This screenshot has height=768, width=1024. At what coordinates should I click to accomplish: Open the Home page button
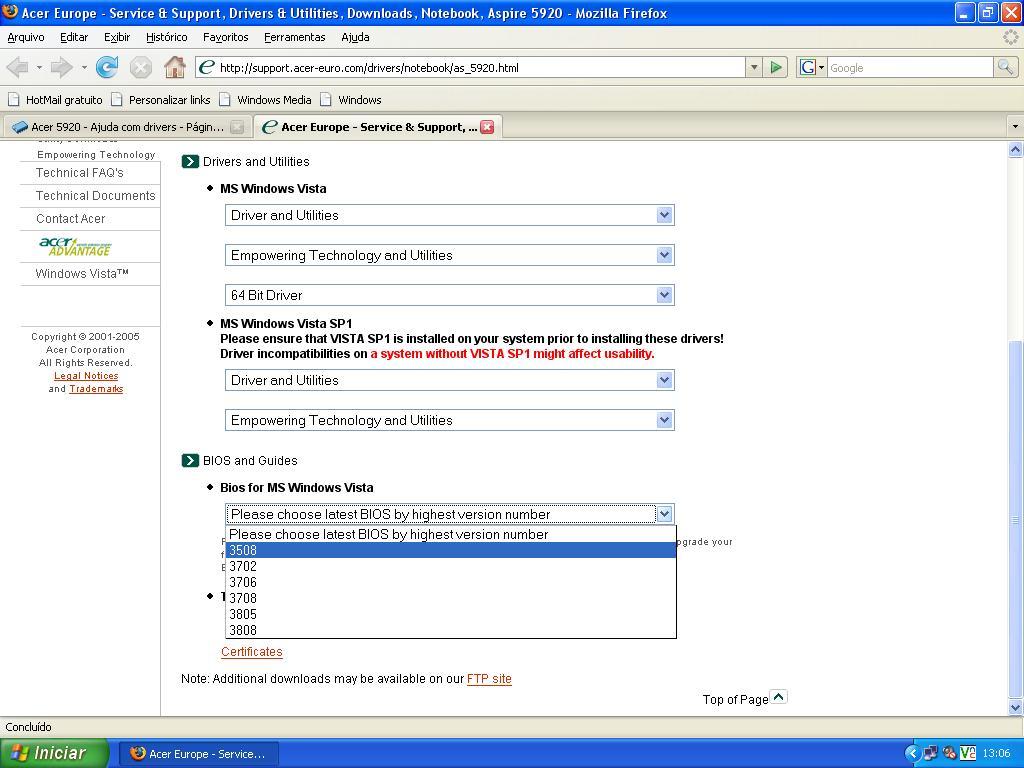click(x=174, y=67)
